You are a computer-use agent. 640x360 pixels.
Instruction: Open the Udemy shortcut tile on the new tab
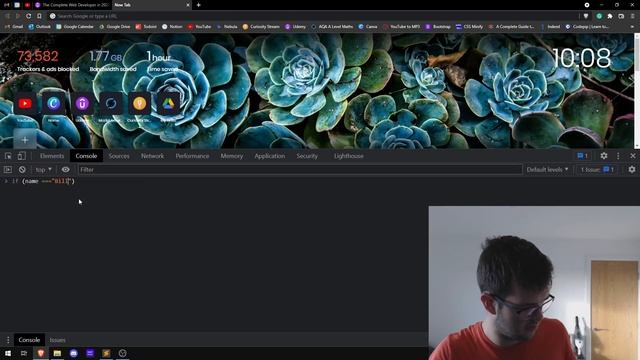(82, 103)
